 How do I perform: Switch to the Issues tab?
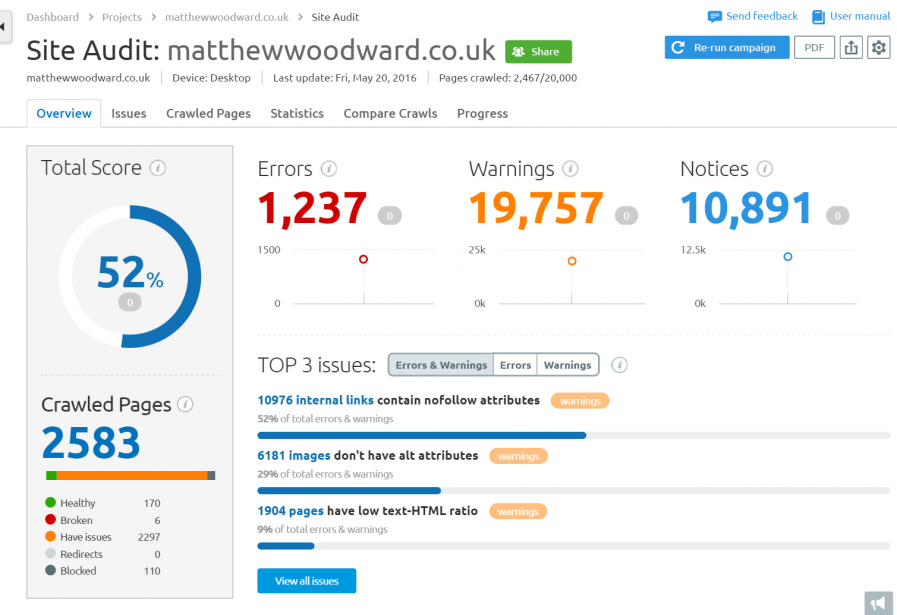click(x=129, y=113)
